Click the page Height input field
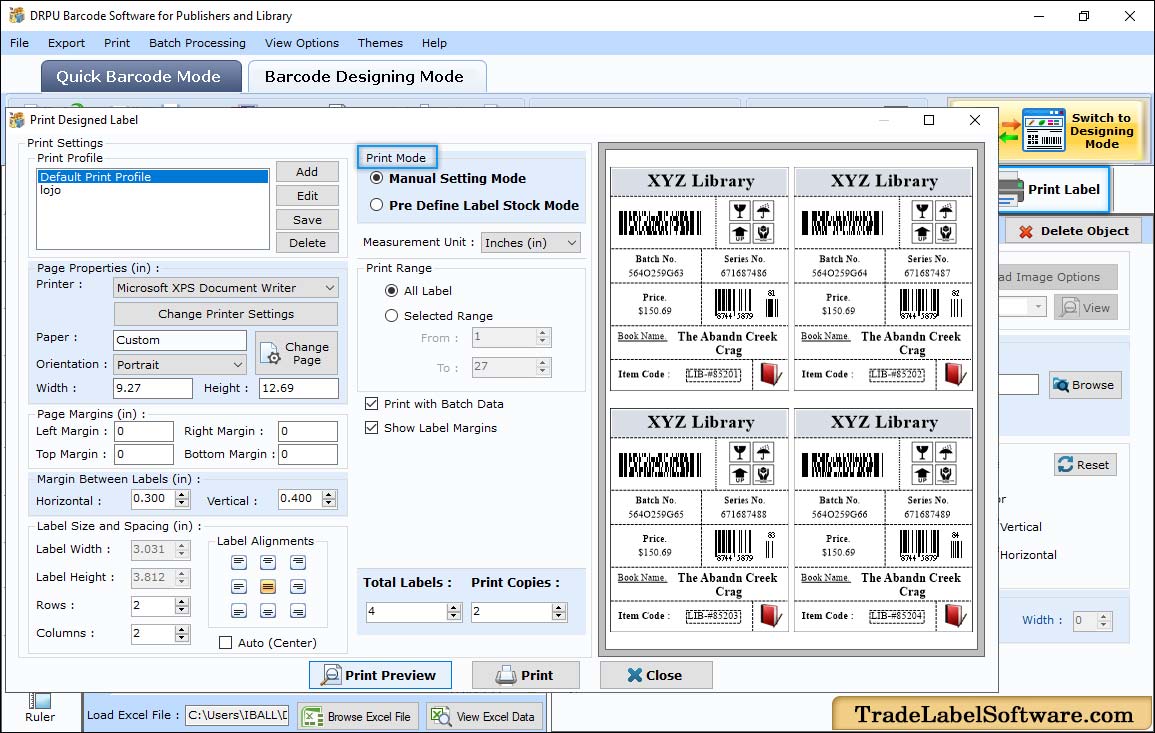 [x=299, y=388]
